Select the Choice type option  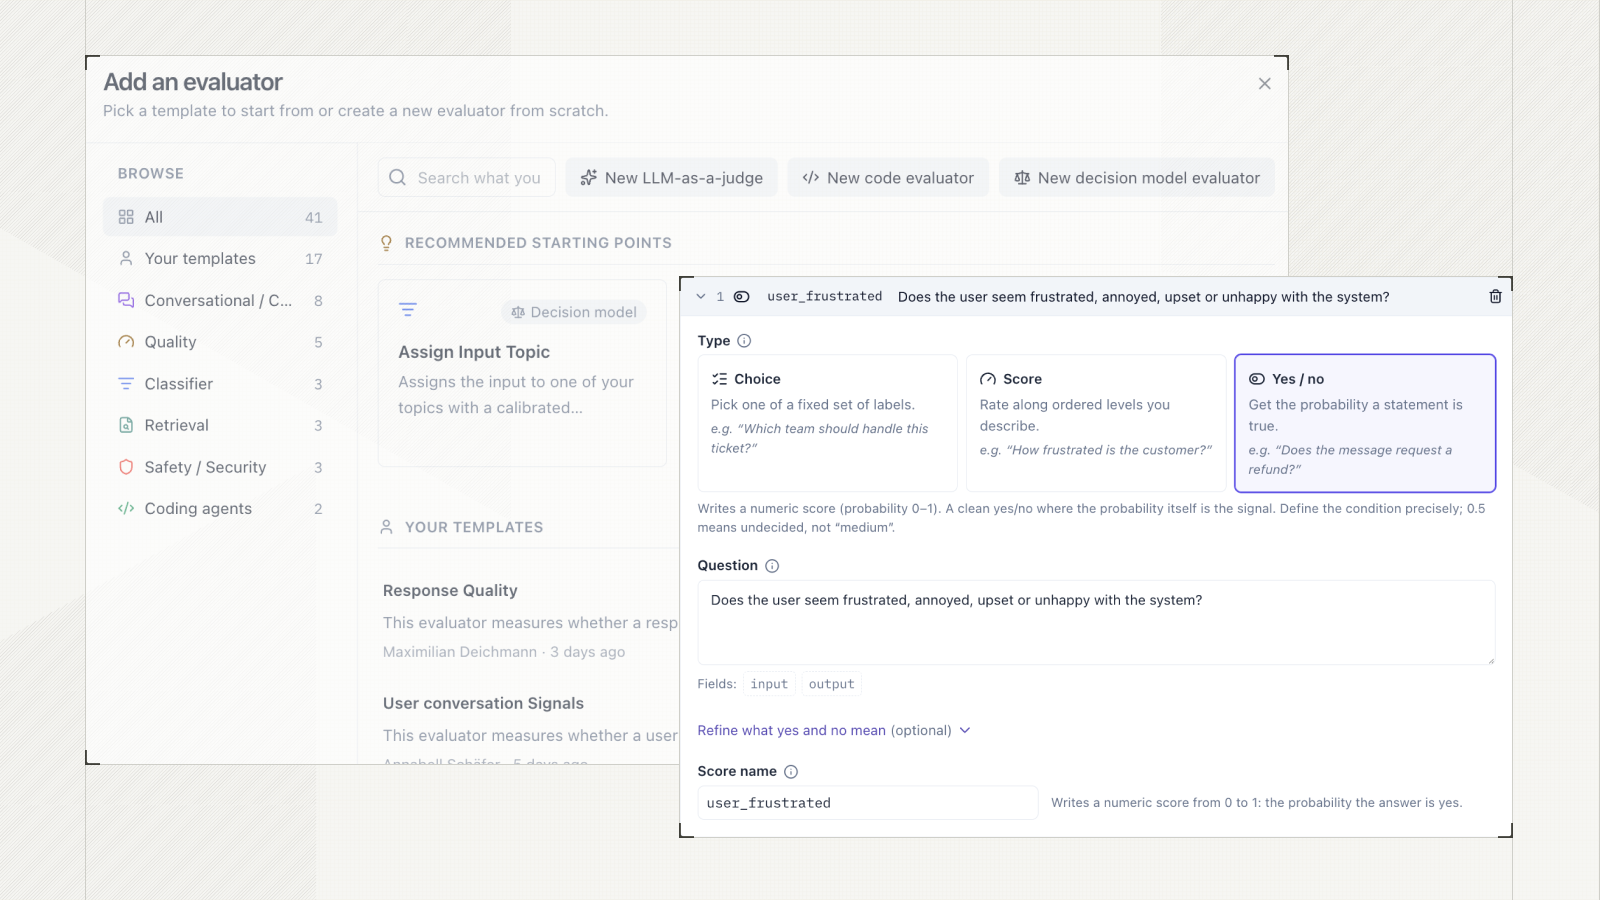pos(827,423)
